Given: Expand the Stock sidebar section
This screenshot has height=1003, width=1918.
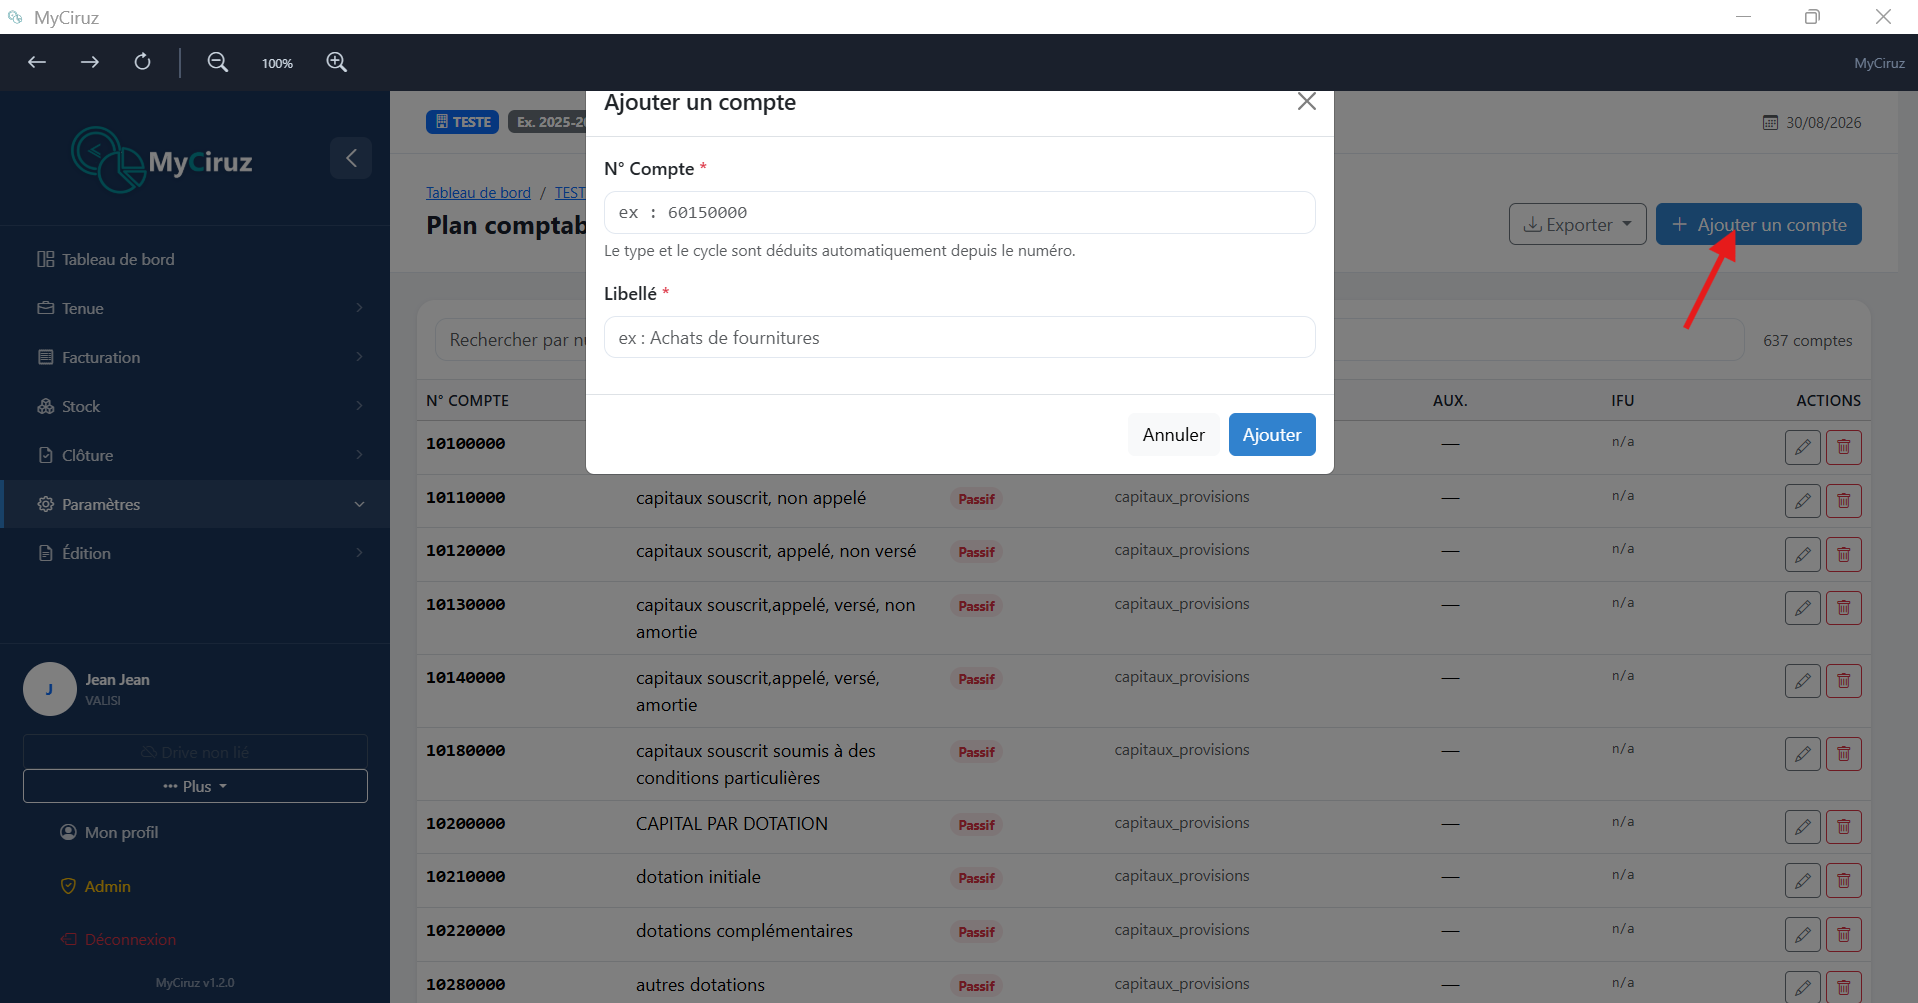Looking at the screenshot, I should tap(195, 406).
